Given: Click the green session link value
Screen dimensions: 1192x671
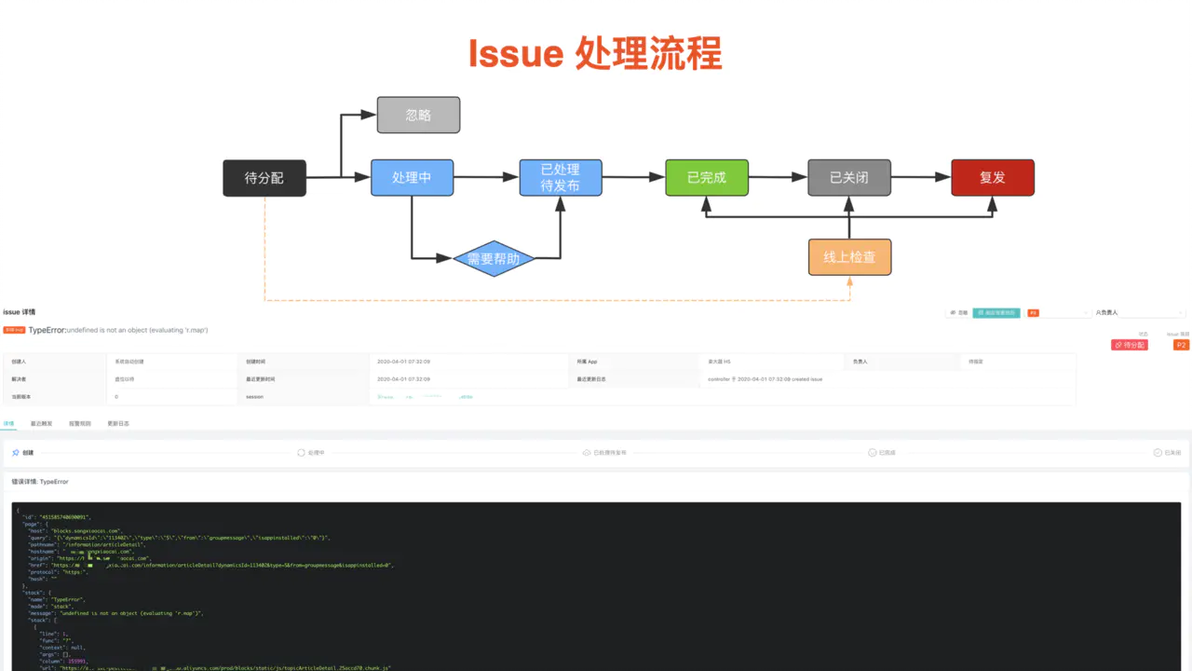Looking at the screenshot, I should click(425, 397).
